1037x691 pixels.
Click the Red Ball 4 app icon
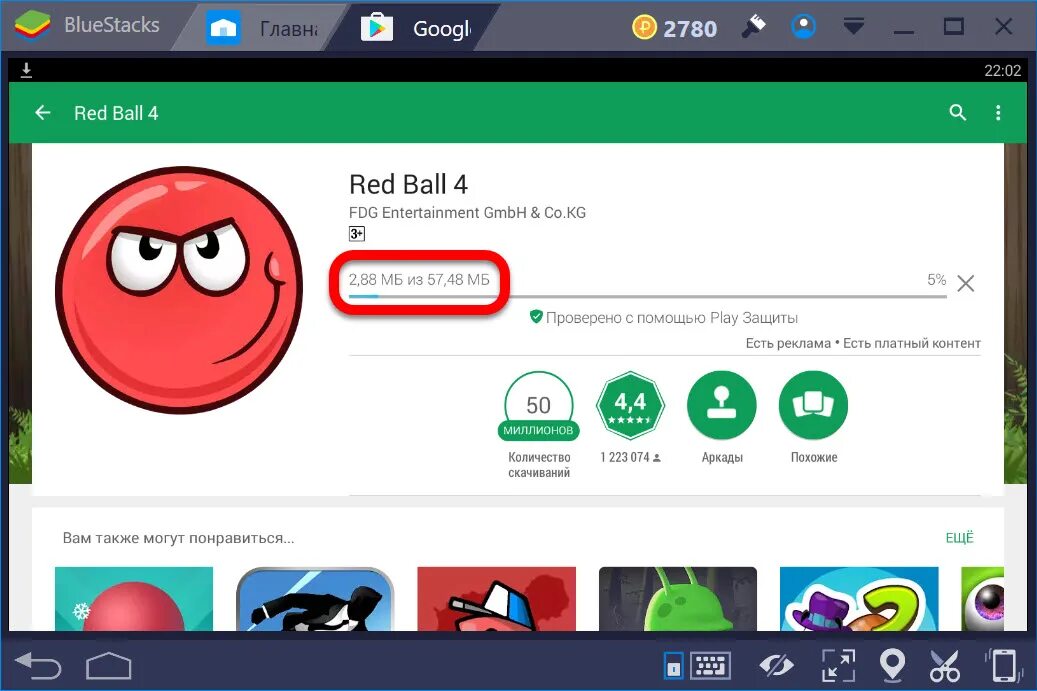tap(179, 290)
